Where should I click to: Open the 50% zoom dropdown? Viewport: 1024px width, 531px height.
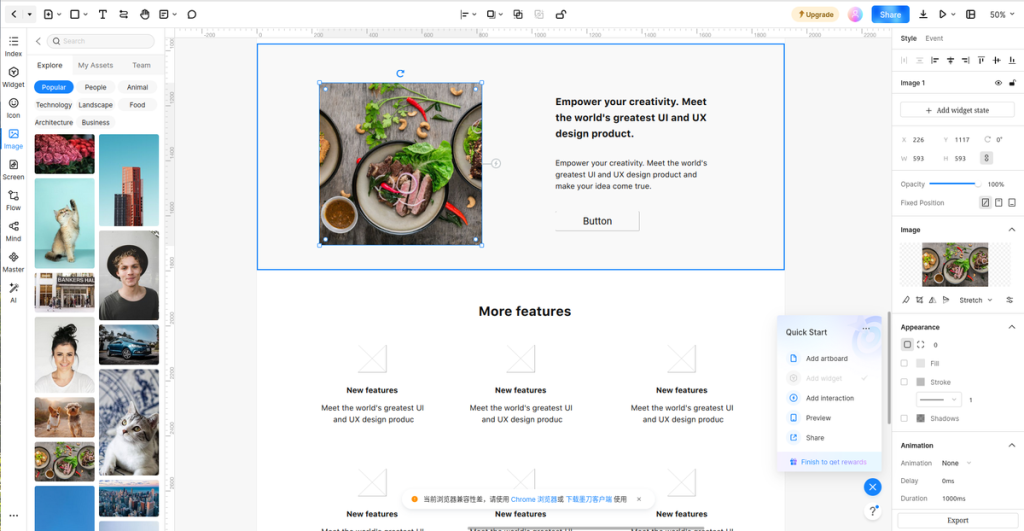(x=1001, y=14)
